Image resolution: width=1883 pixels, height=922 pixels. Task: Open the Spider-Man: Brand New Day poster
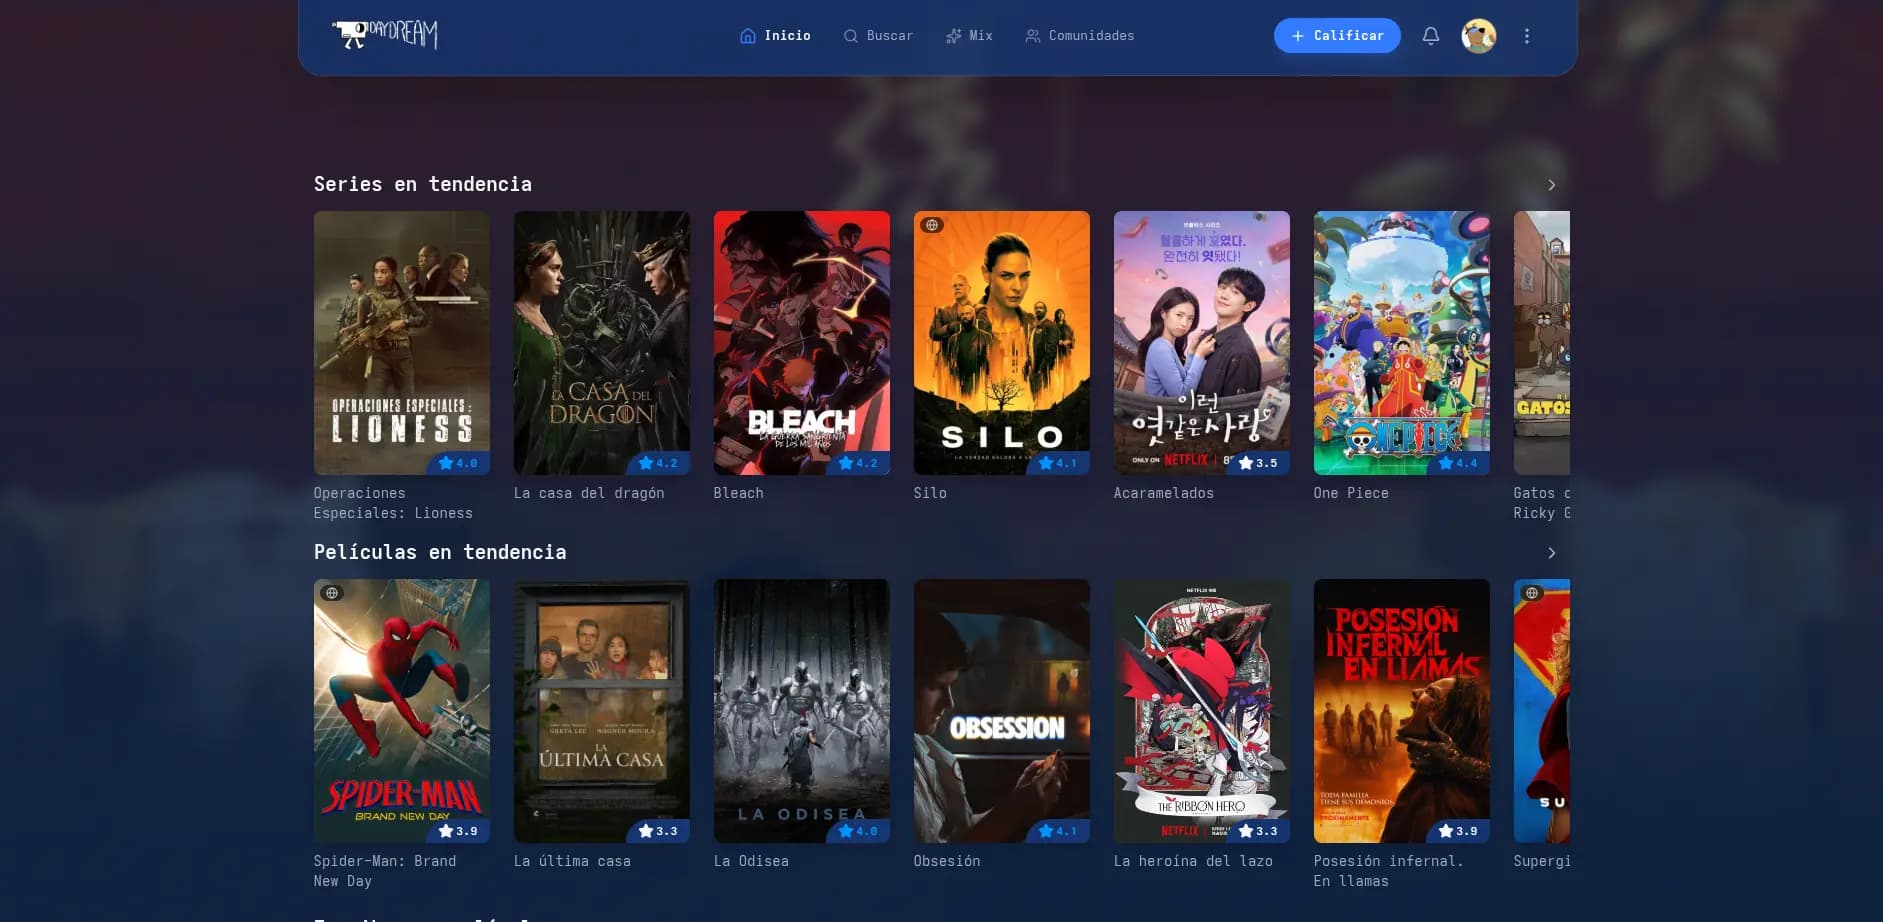coord(402,711)
